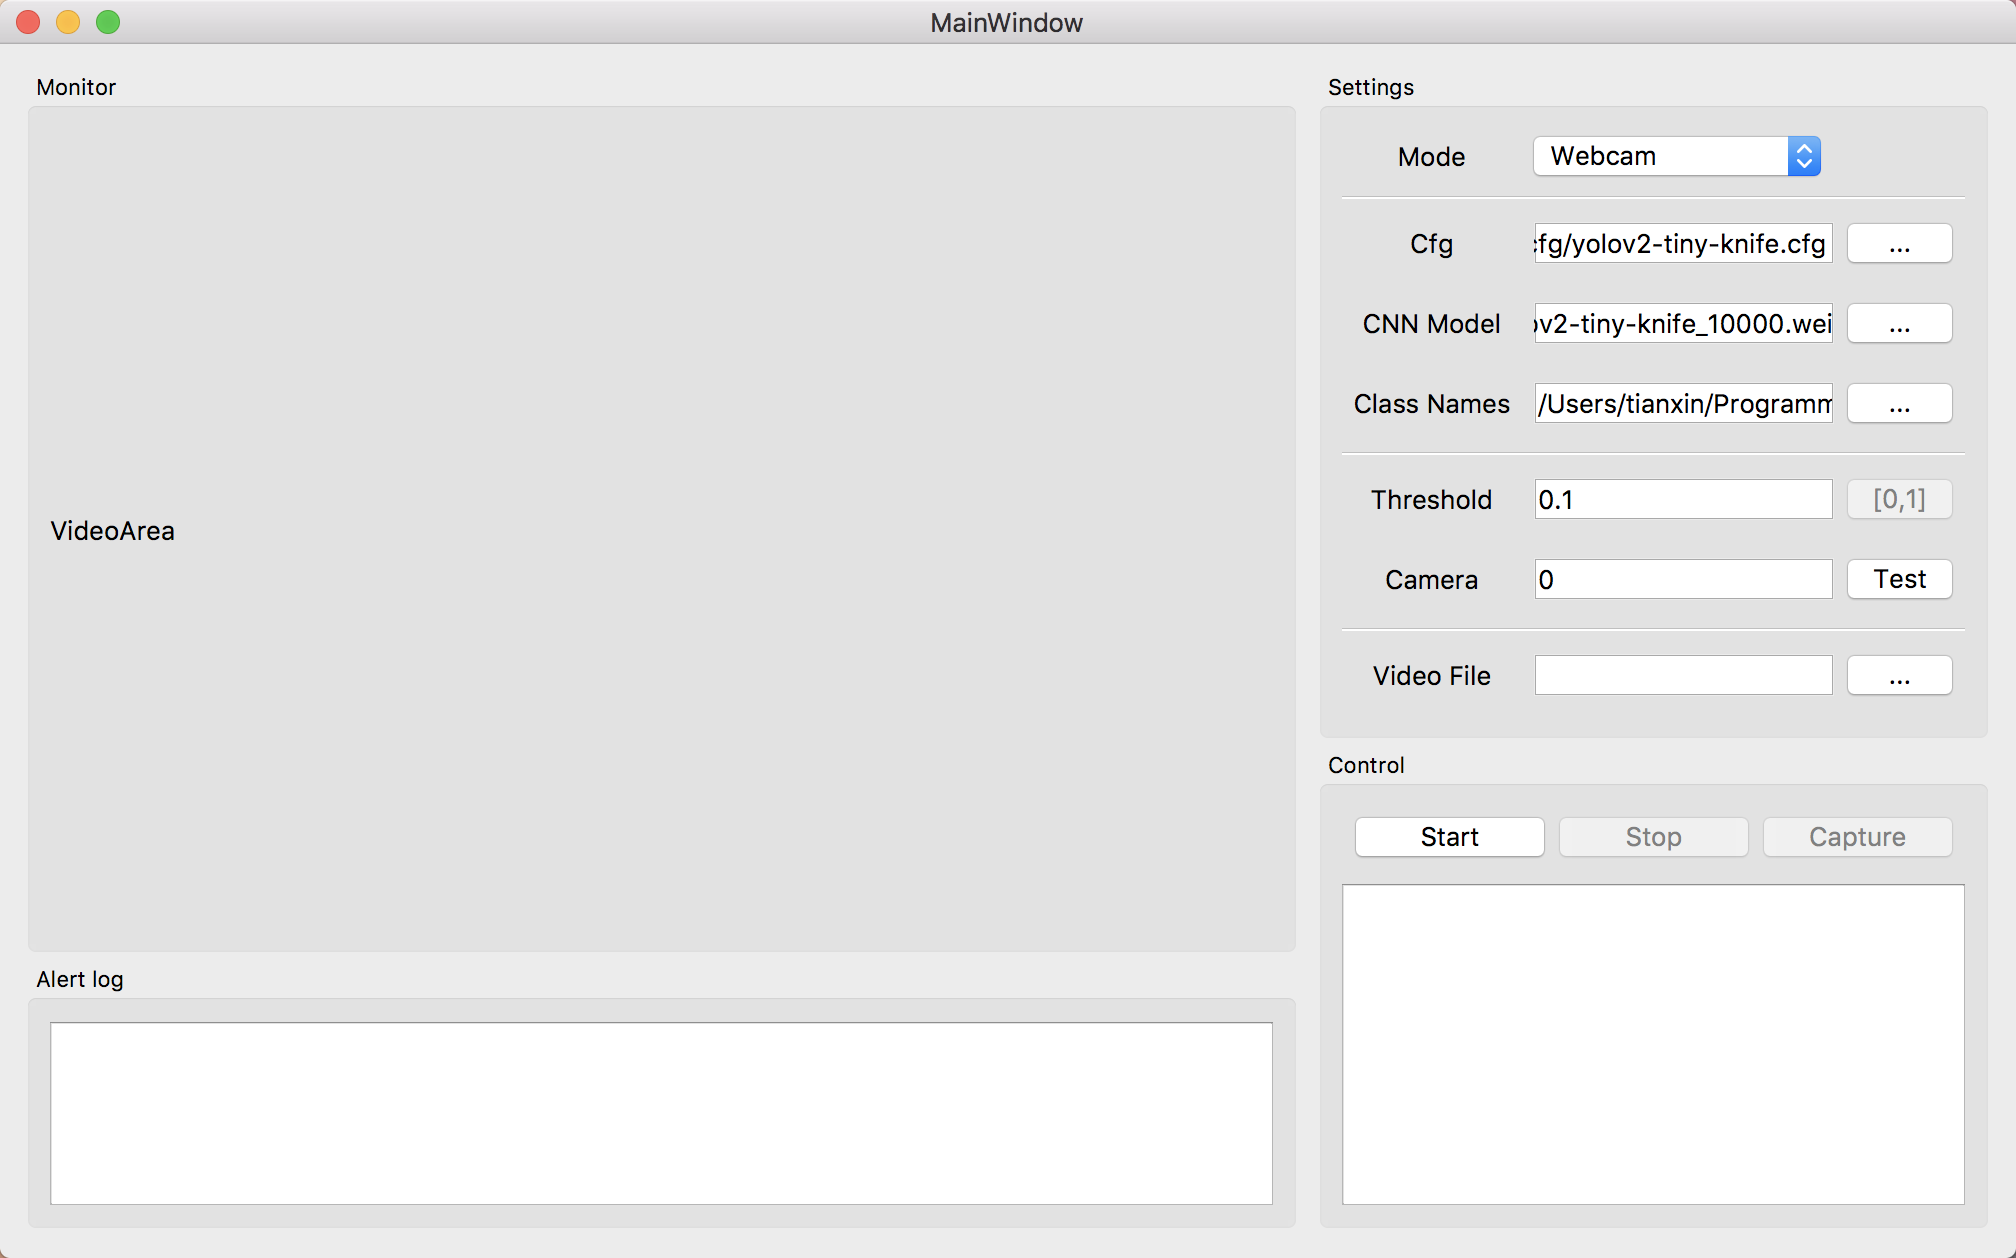The width and height of the screenshot is (2016, 1258).
Task: Click the Control output text box
Action: pyautogui.click(x=1653, y=1044)
